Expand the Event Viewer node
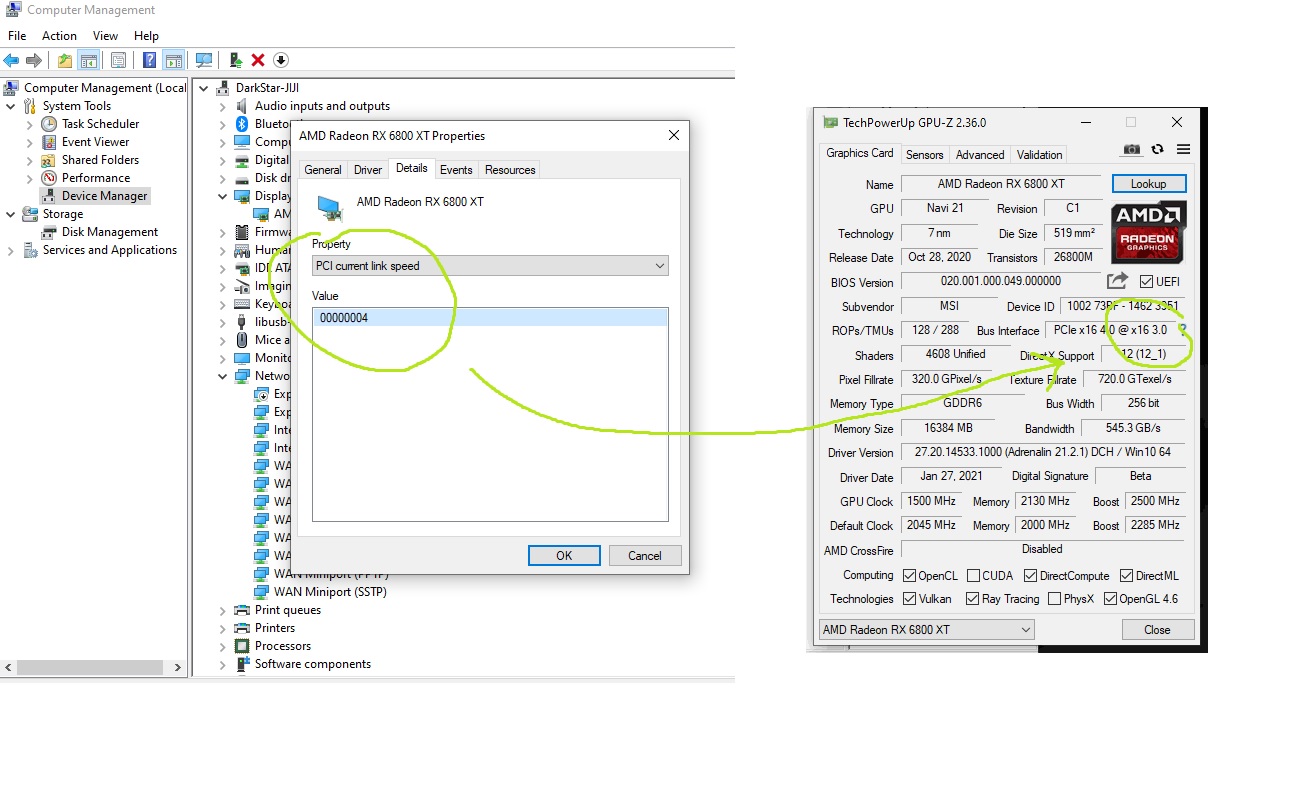The width and height of the screenshot is (1307, 809). (x=29, y=142)
